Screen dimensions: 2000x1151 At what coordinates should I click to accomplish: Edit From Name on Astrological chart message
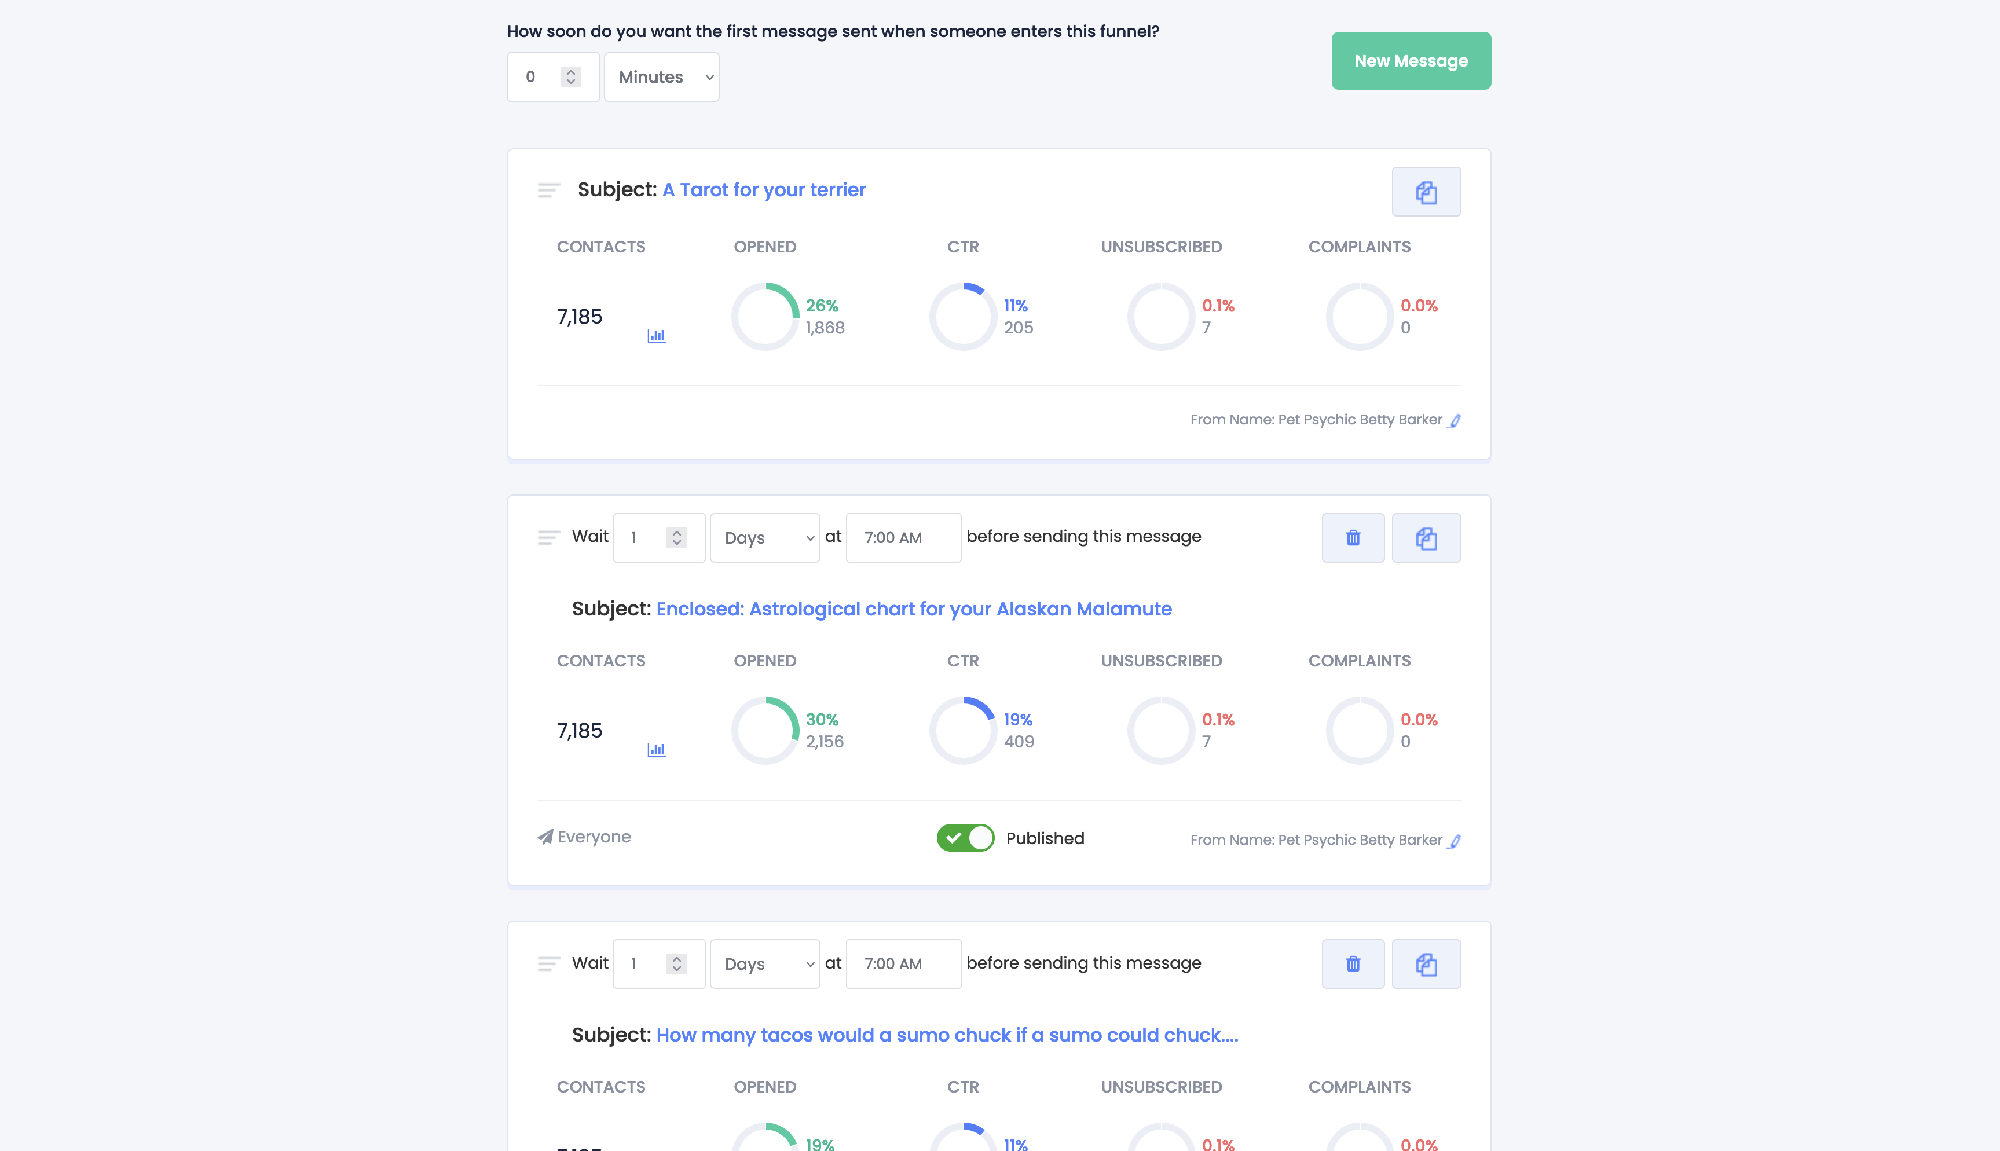tap(1455, 841)
